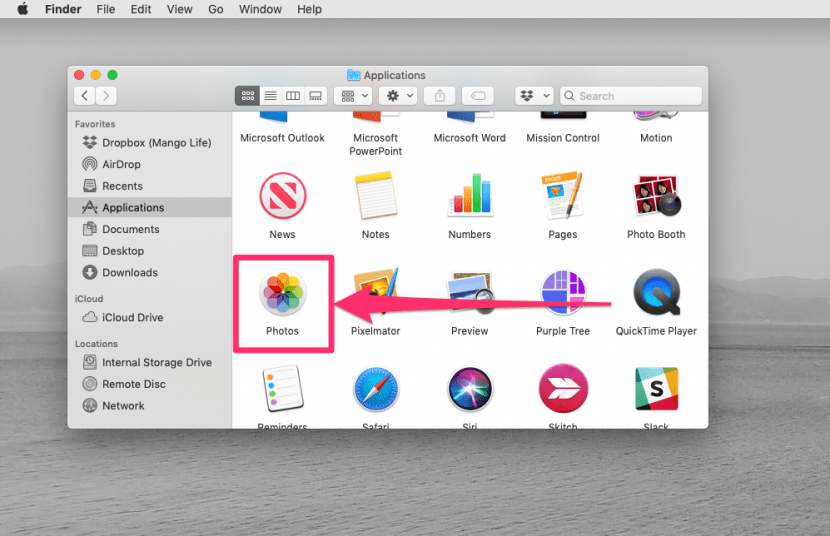
Task: Open the Edit menu
Action: click(x=141, y=9)
